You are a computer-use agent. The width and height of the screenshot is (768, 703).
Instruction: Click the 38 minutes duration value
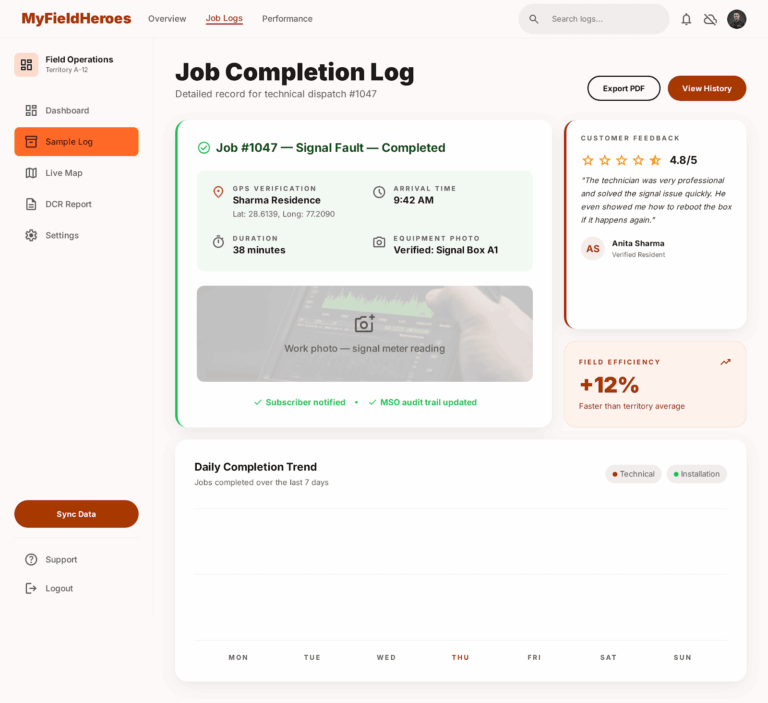pyautogui.click(x=259, y=250)
